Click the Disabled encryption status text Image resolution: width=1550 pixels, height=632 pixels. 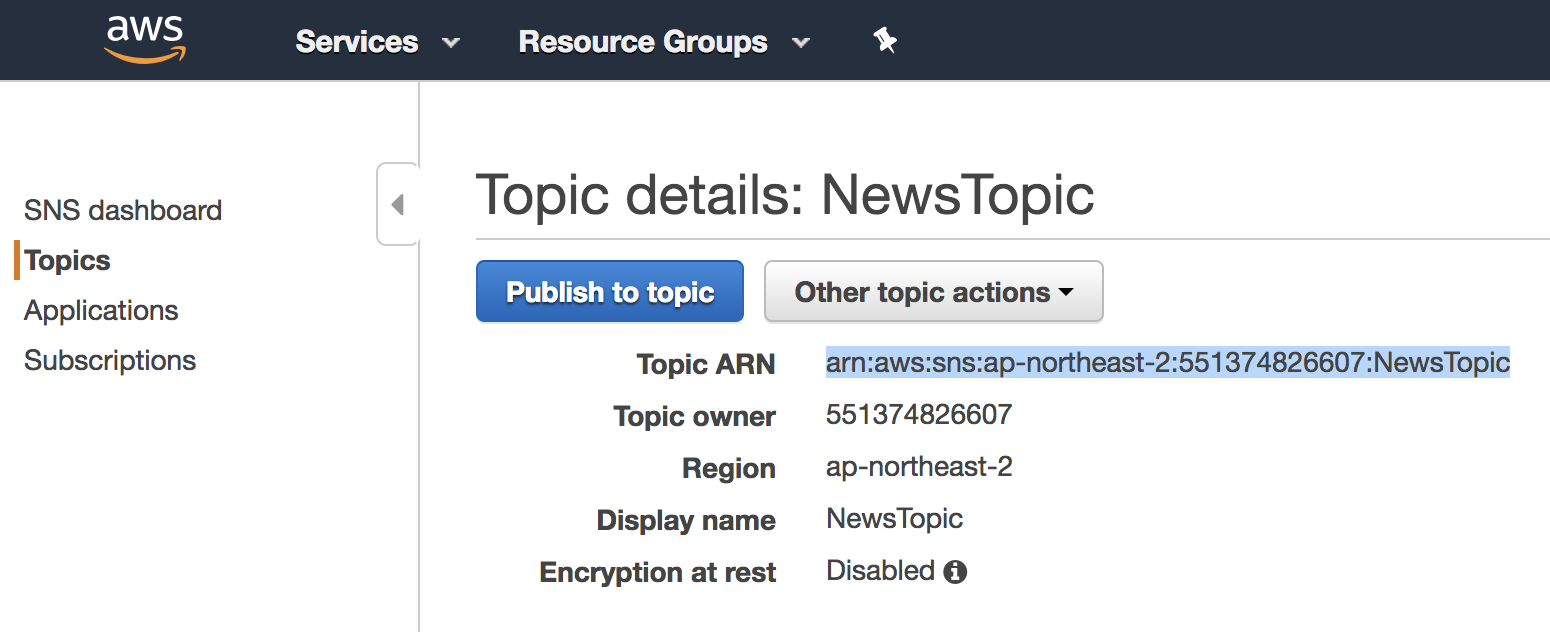pos(880,570)
